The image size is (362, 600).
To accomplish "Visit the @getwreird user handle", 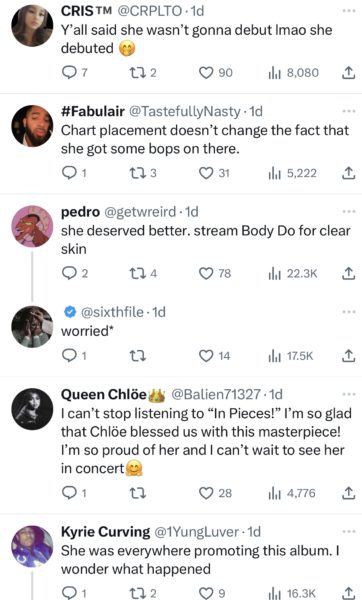I will click(x=140, y=212).
